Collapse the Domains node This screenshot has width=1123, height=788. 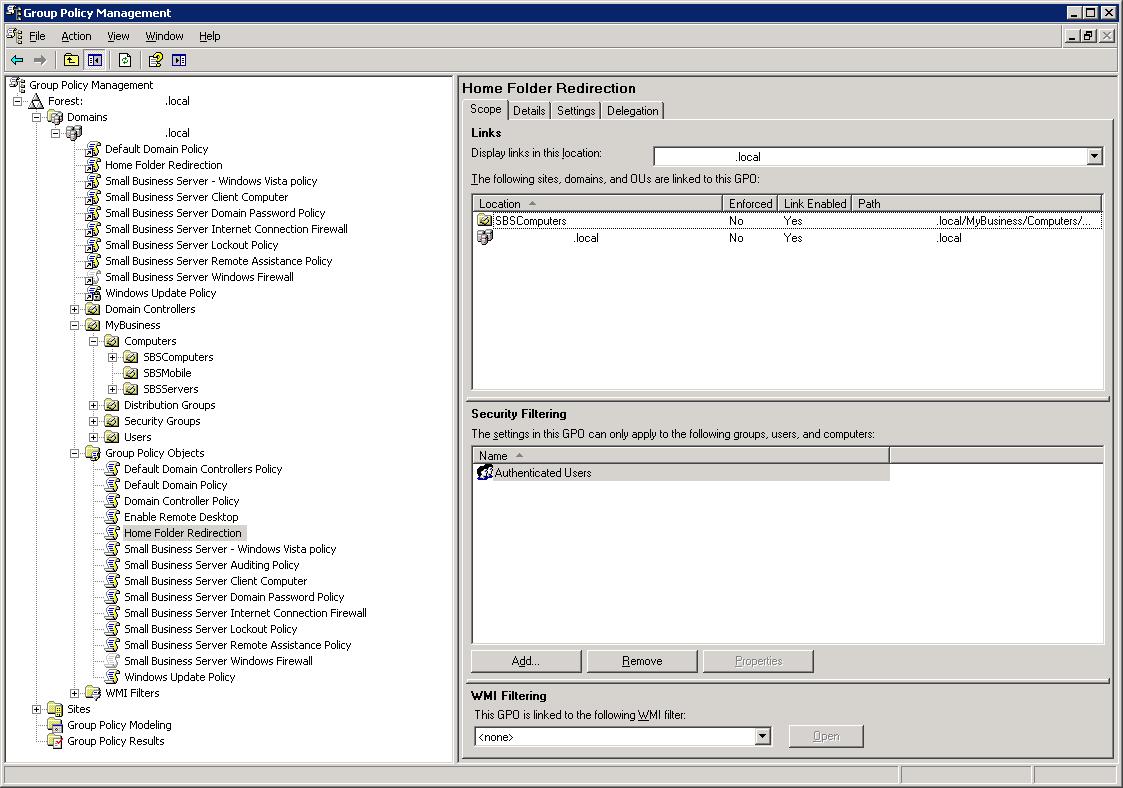click(37, 117)
